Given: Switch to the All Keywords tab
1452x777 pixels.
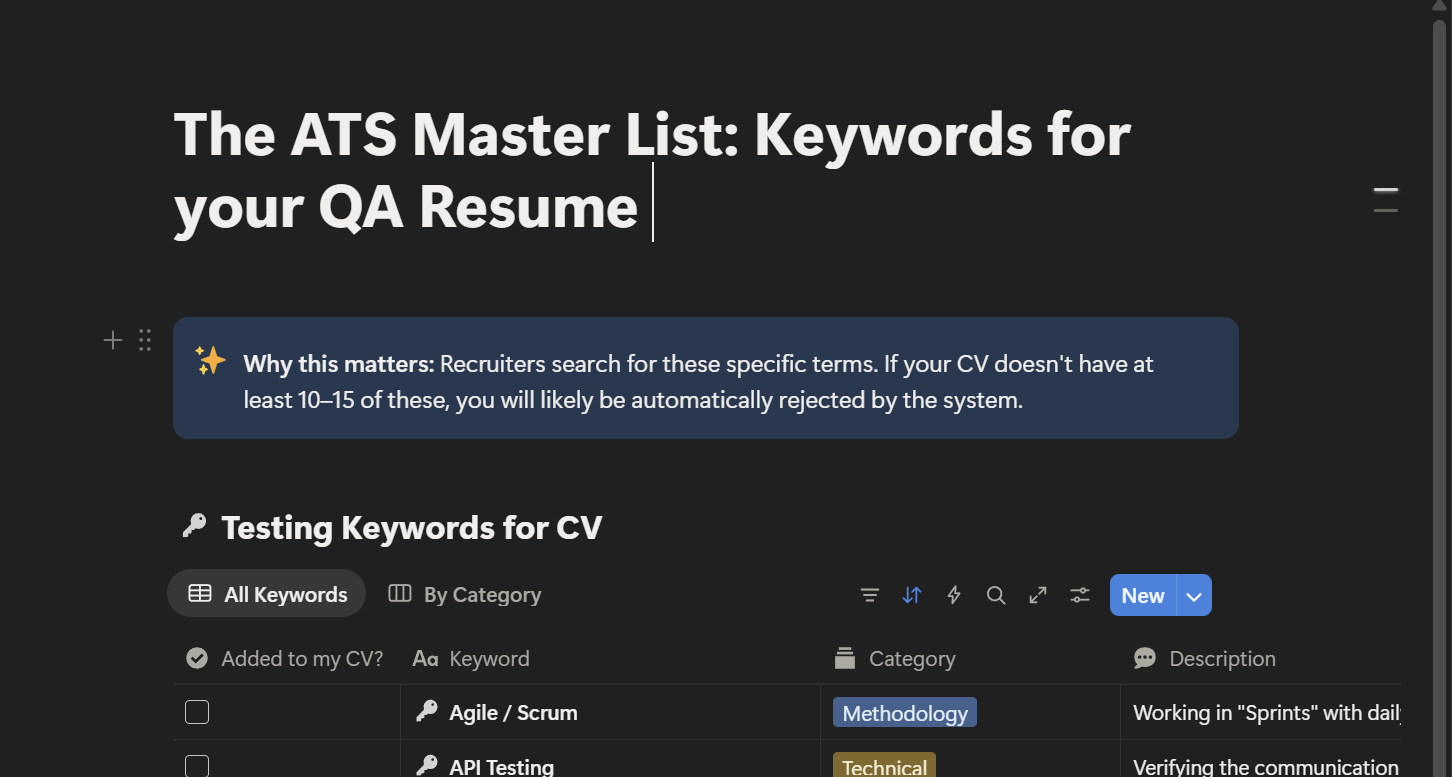Looking at the screenshot, I should (x=267, y=594).
